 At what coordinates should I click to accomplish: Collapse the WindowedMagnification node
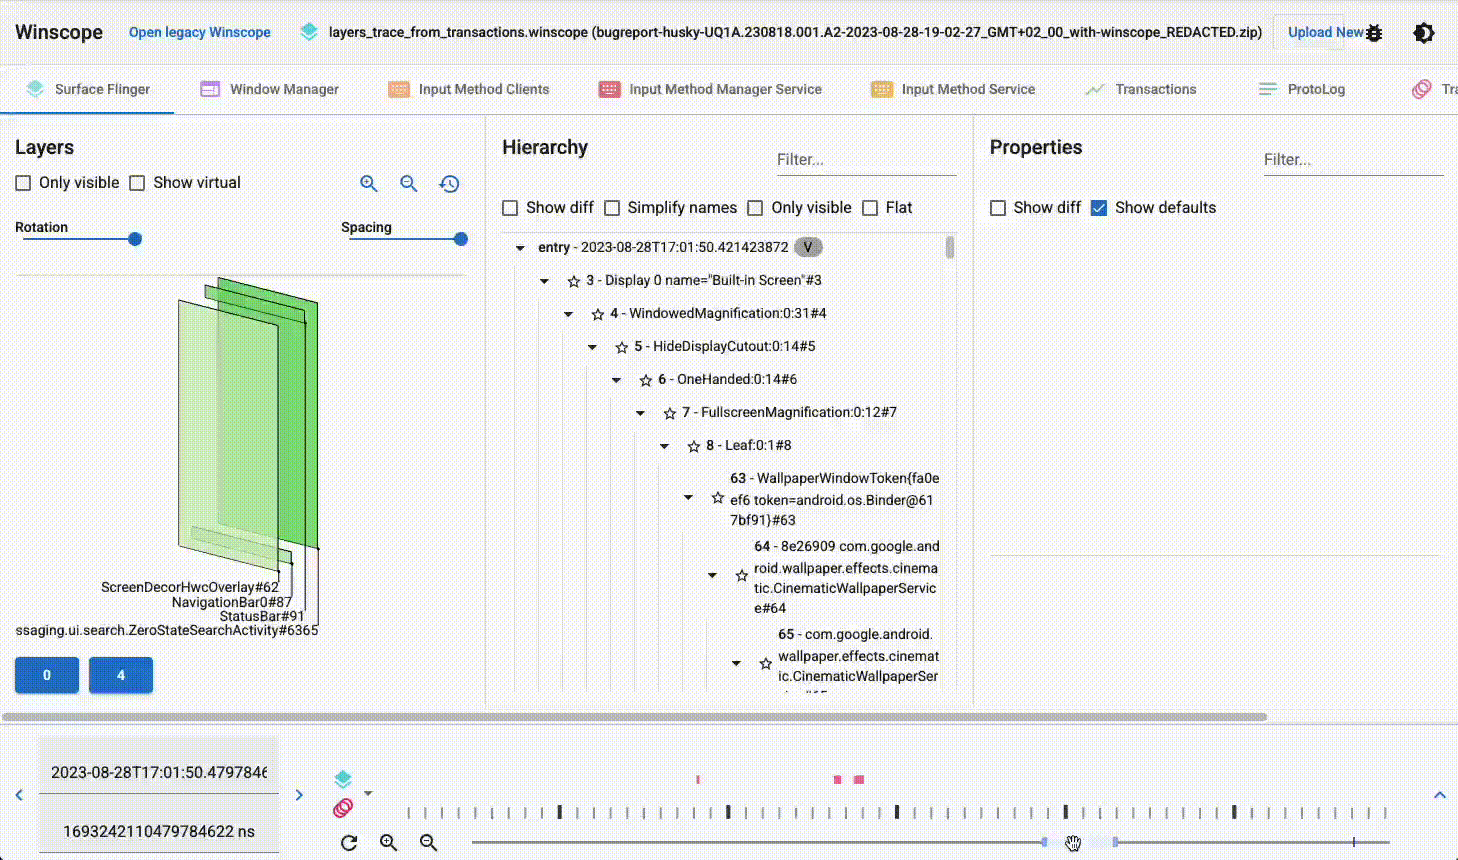[x=568, y=313]
